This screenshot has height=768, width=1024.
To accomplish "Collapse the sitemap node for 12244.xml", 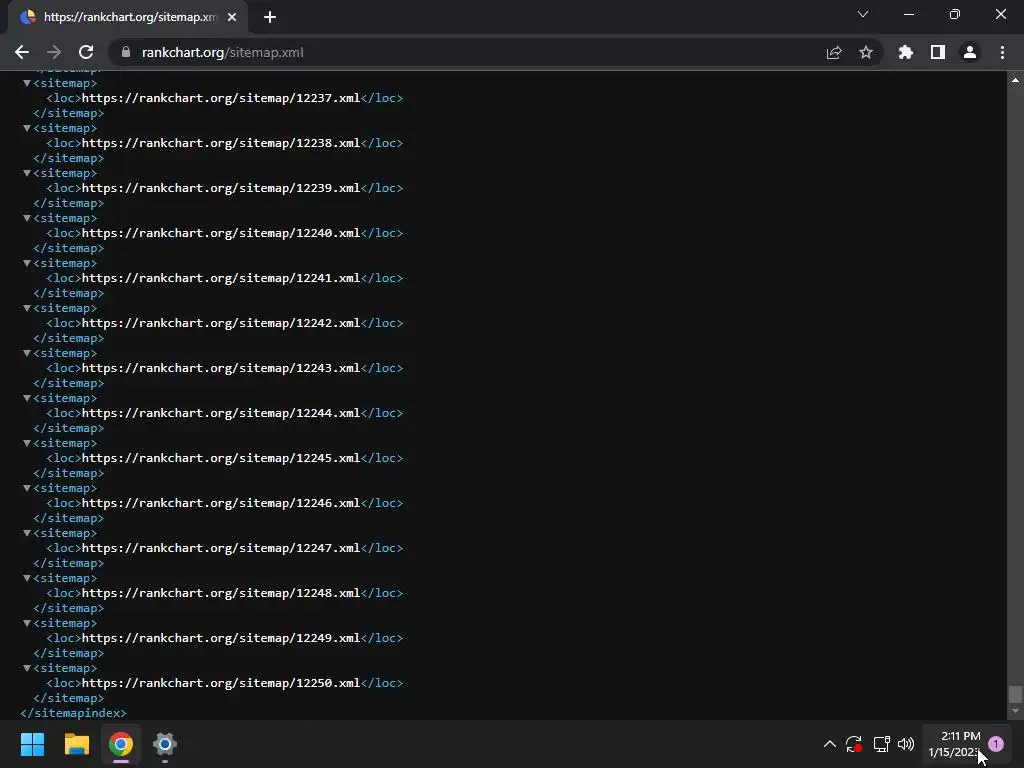I will point(27,398).
